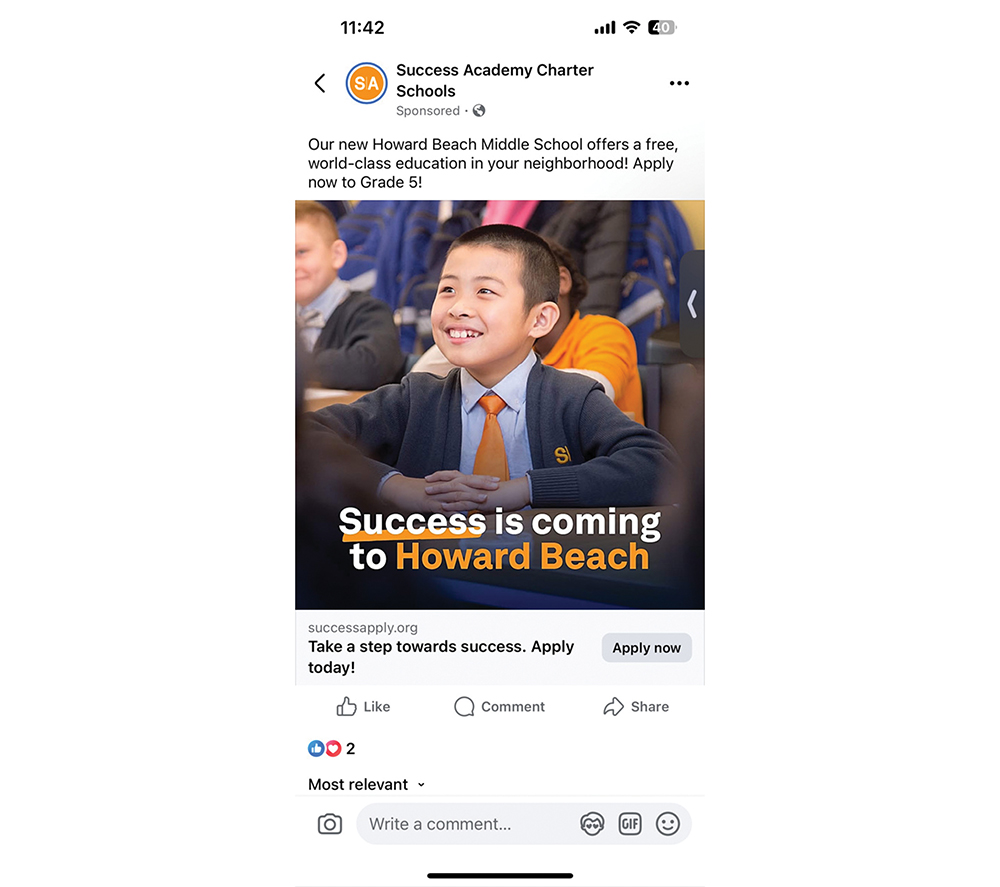
Task: Like the post with thumbs-up
Action: [363, 707]
